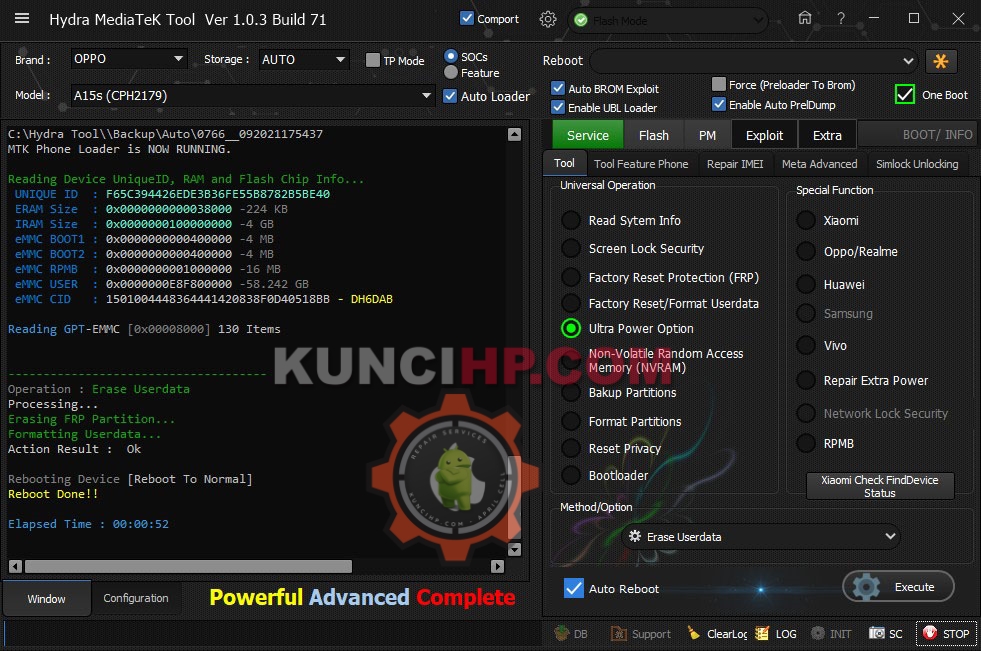Click the orange asterisk reboot button
The image size is (981, 651).
[x=940, y=61]
